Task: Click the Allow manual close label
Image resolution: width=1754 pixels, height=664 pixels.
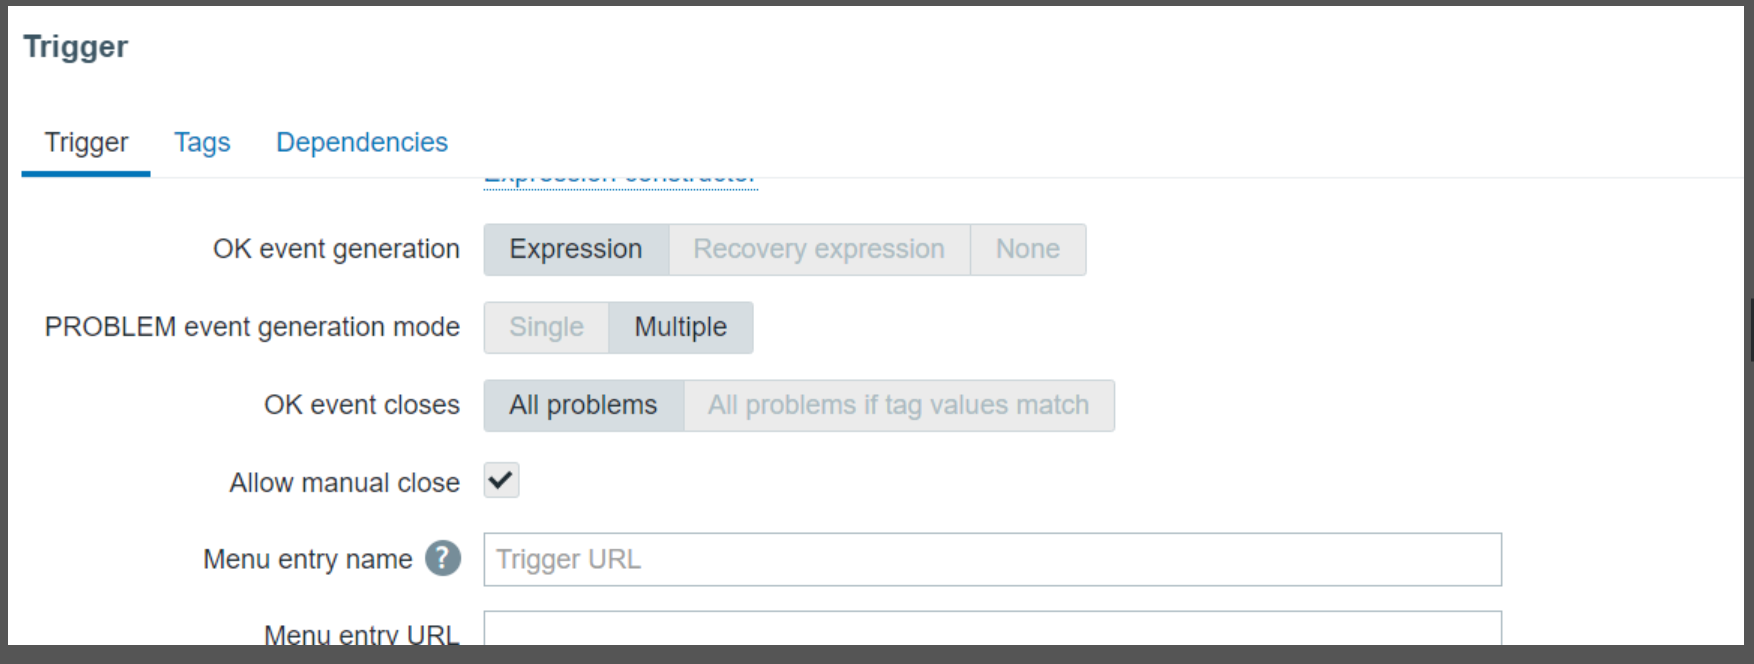Action: (344, 483)
